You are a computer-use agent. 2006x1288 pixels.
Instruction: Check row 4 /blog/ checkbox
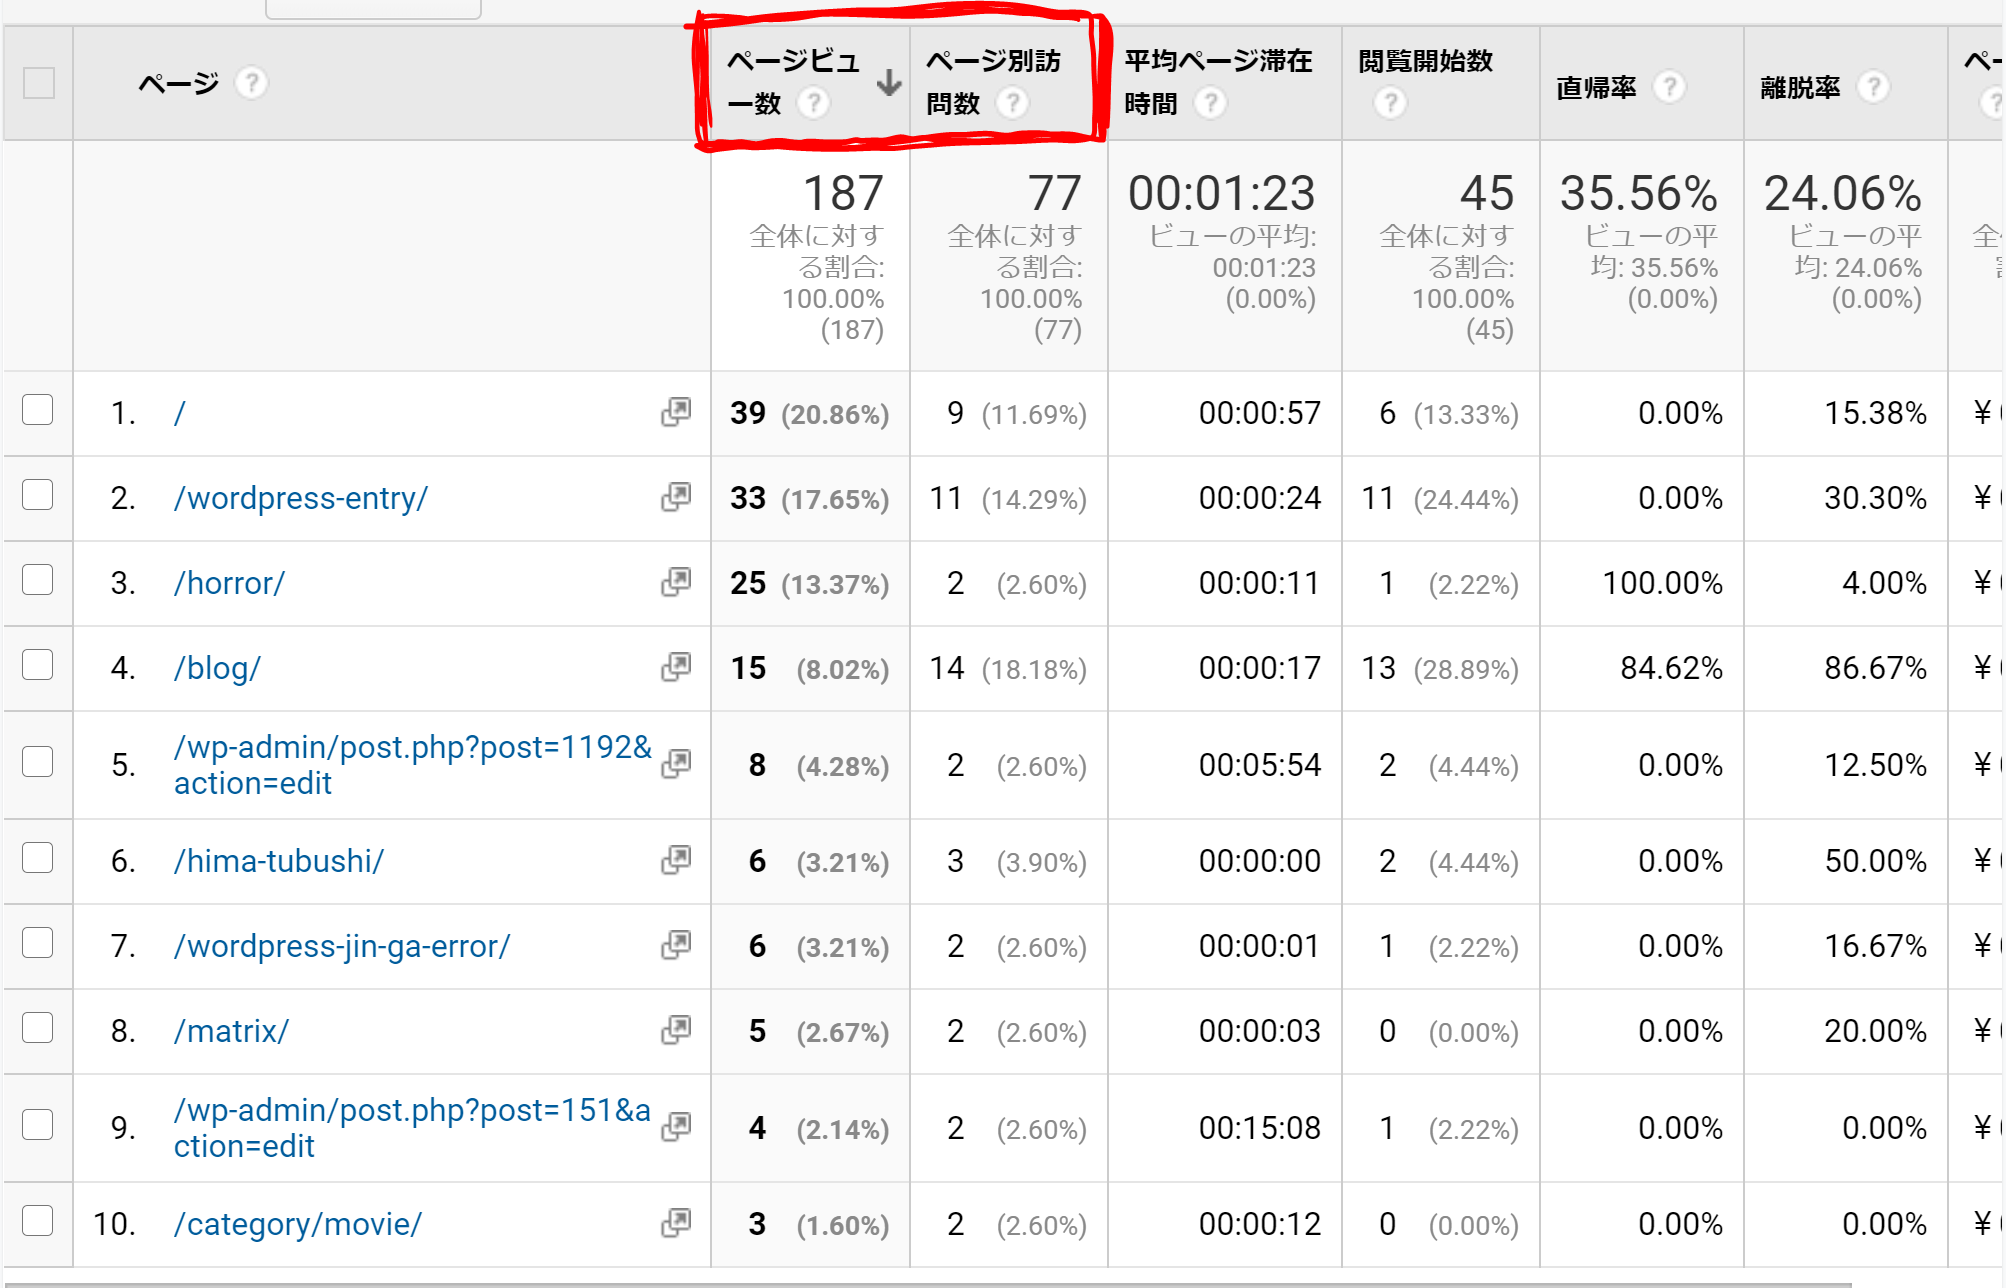(38, 665)
